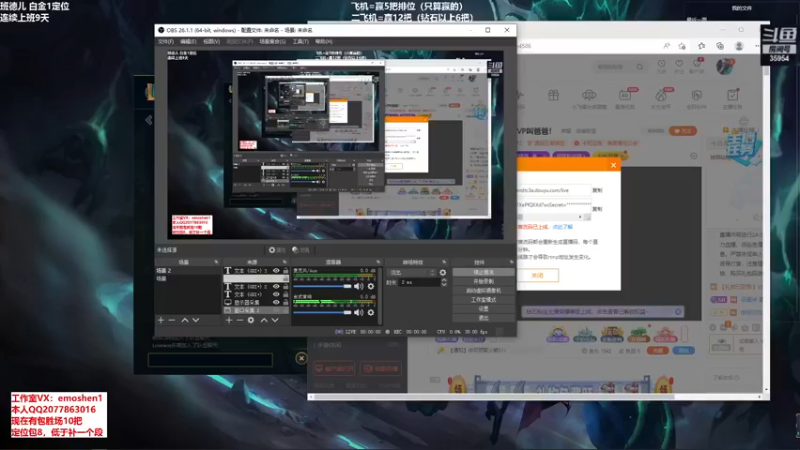
Task: Move the scene up with the up arrow
Action: [x=185, y=320]
